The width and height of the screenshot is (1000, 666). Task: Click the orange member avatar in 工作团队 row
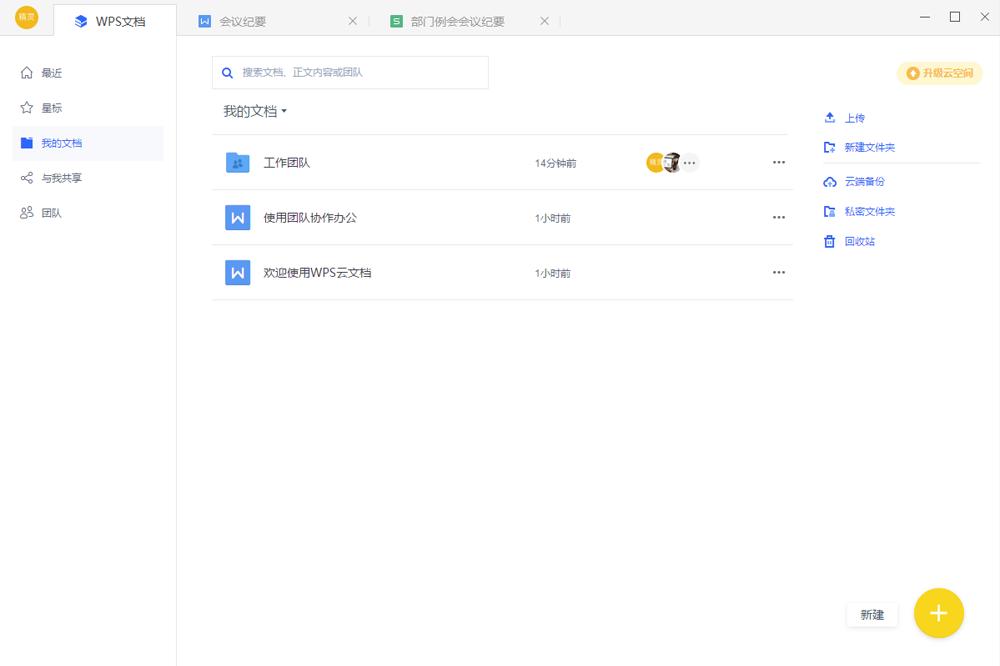[655, 163]
